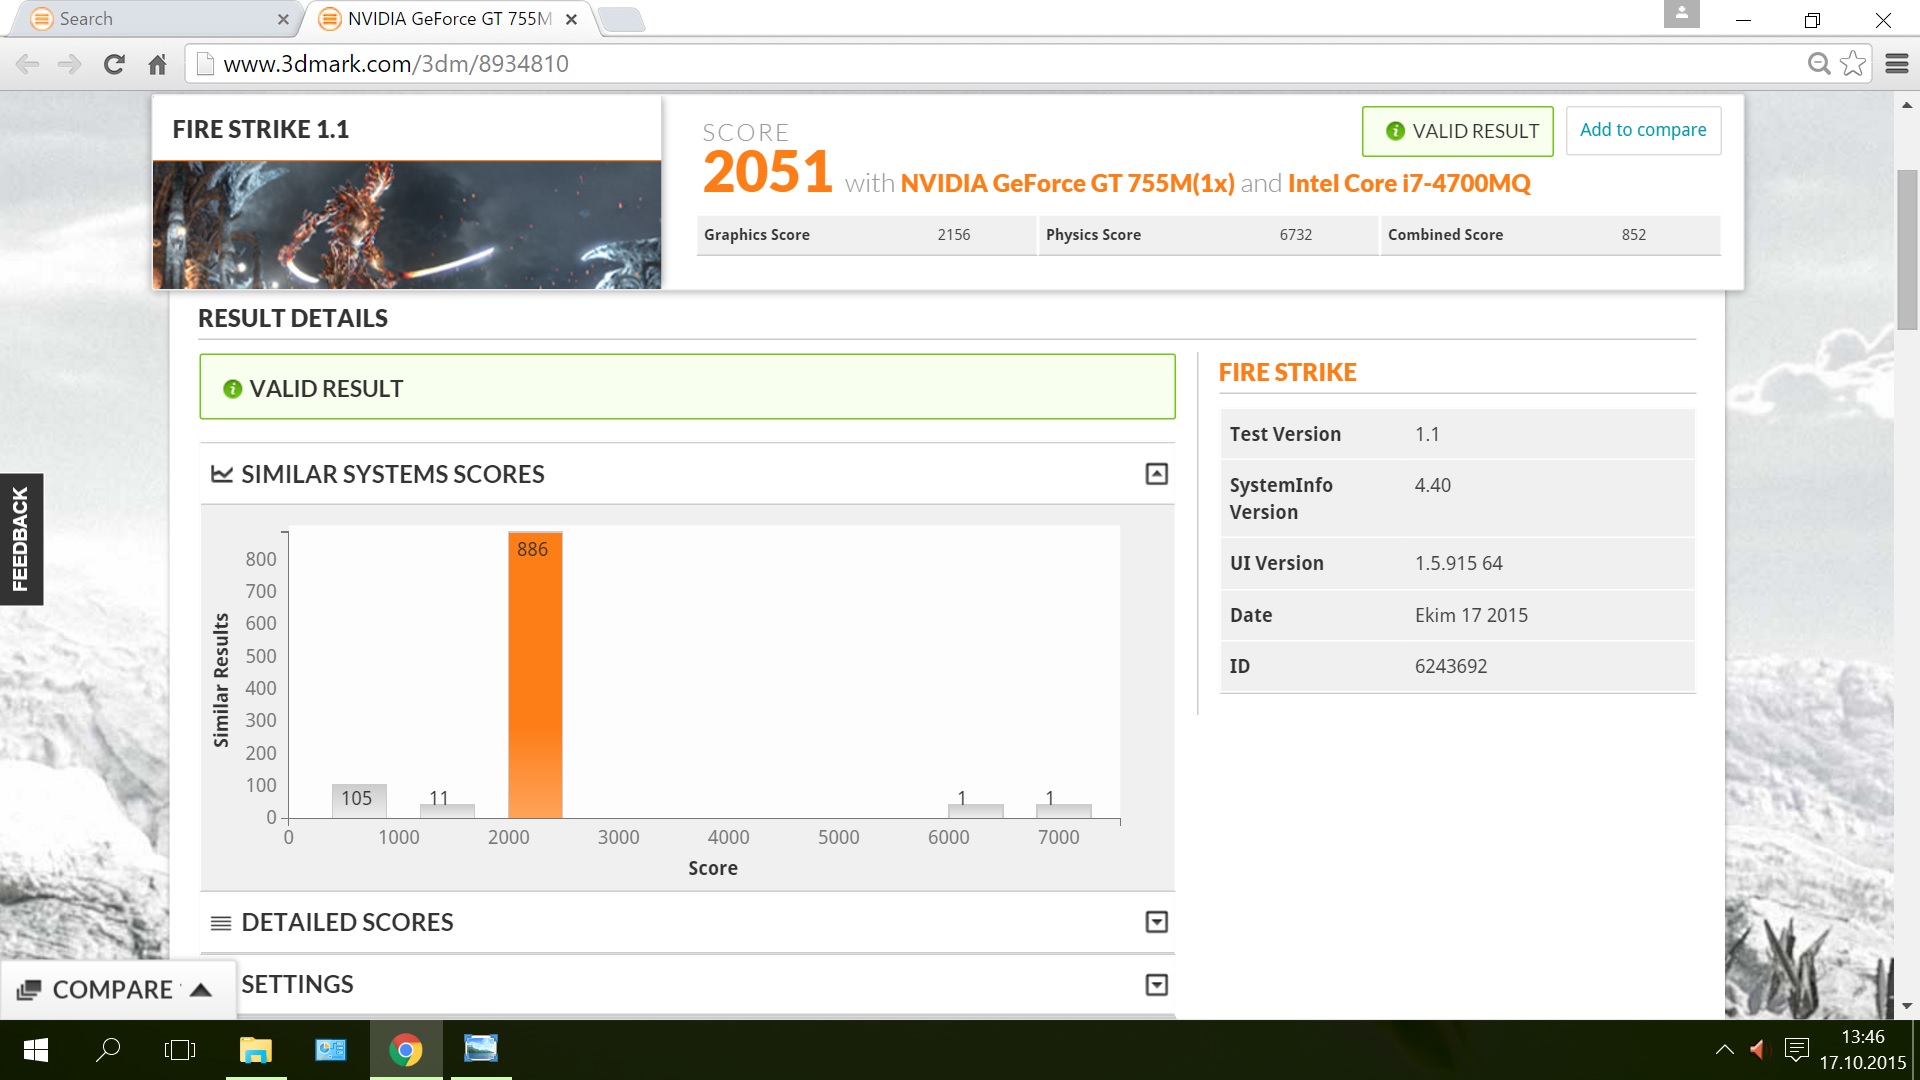The width and height of the screenshot is (1920, 1080).
Task: Click the VALID RESULT button near score
Action: pos(1457,131)
